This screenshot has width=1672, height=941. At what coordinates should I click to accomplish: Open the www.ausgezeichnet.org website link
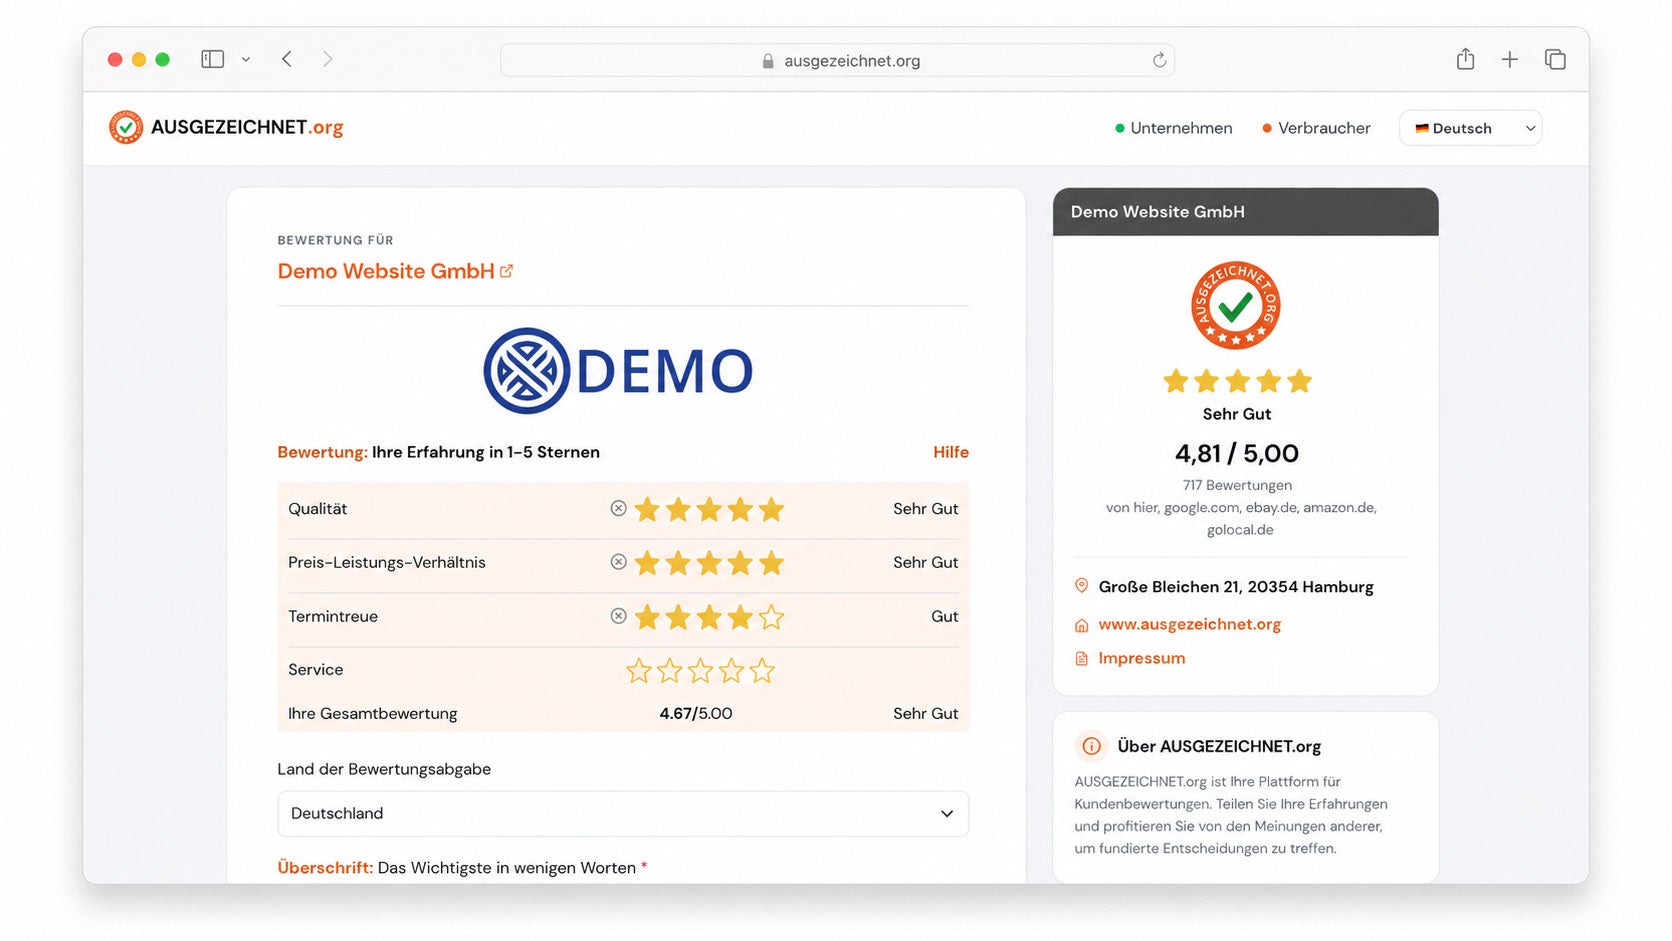(x=1189, y=624)
